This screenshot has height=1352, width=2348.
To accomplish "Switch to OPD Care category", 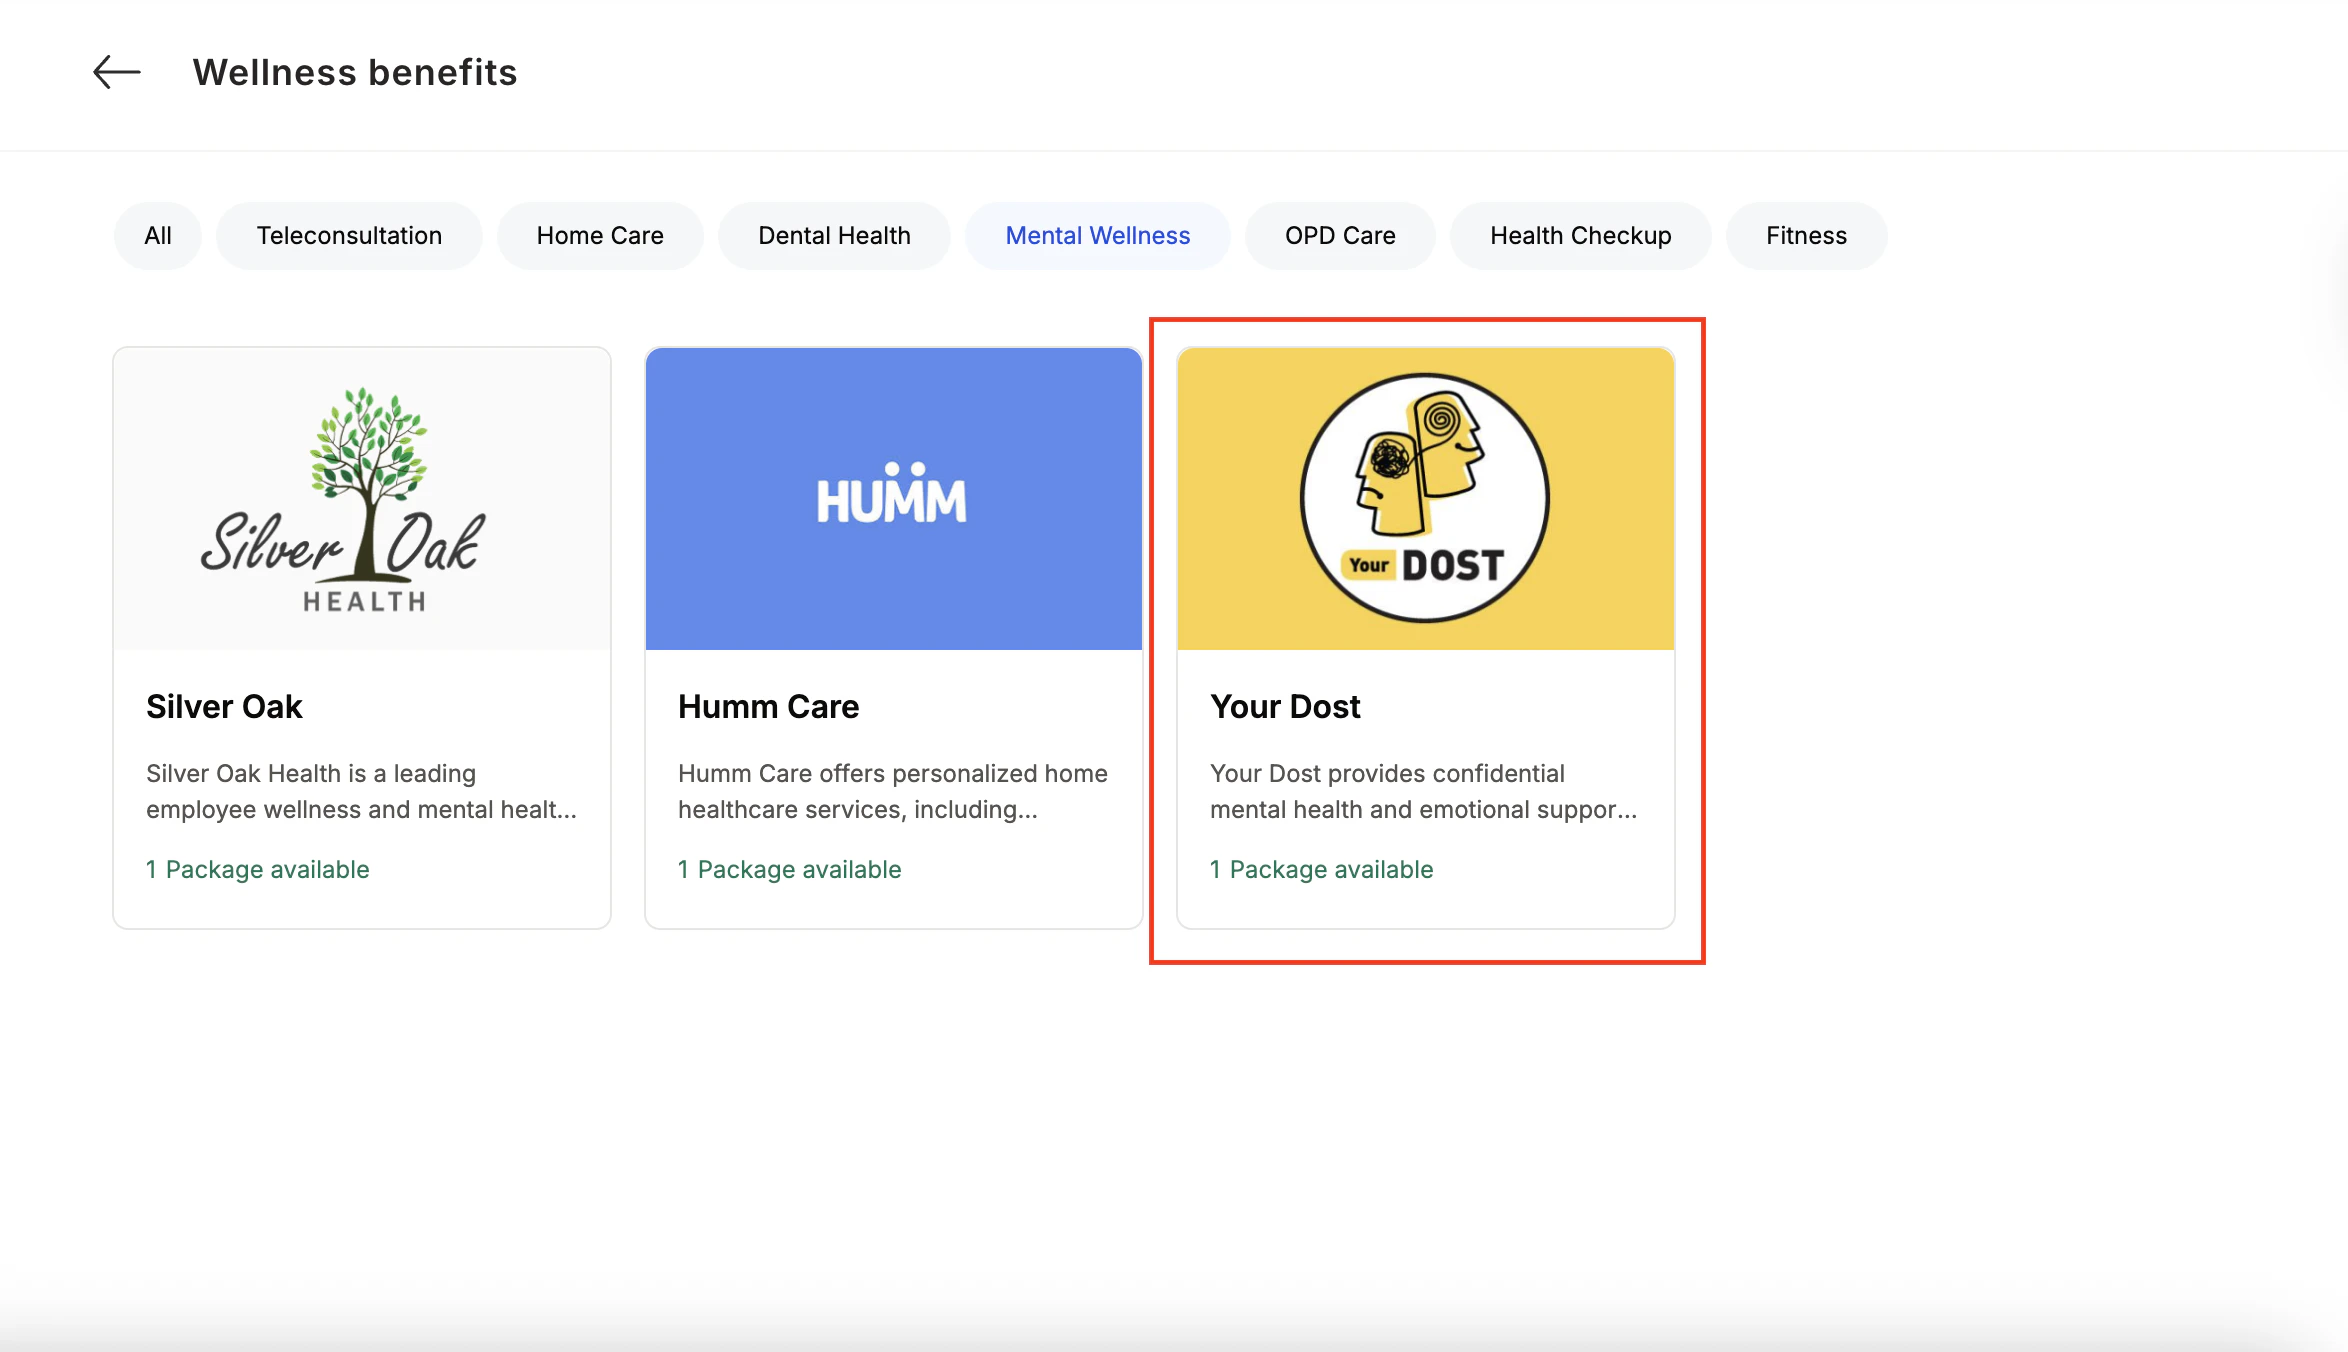I will coord(1340,236).
